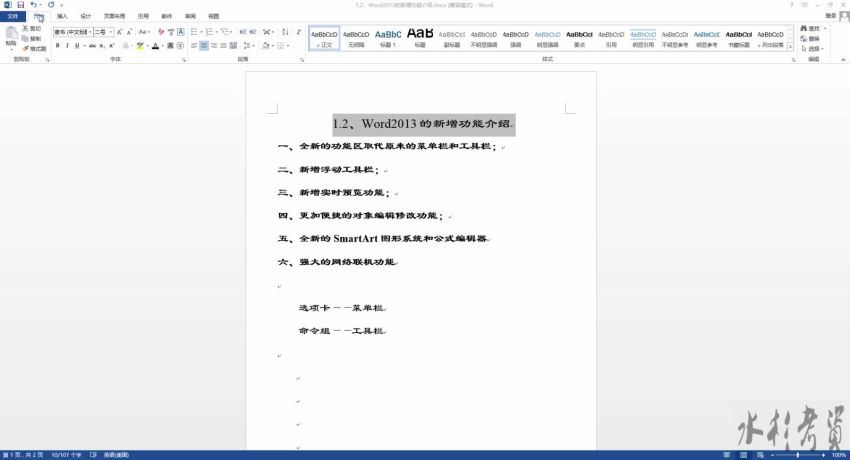This screenshot has width=850, height=460.
Task: Click the Replace (替换) button
Action: (810, 38)
